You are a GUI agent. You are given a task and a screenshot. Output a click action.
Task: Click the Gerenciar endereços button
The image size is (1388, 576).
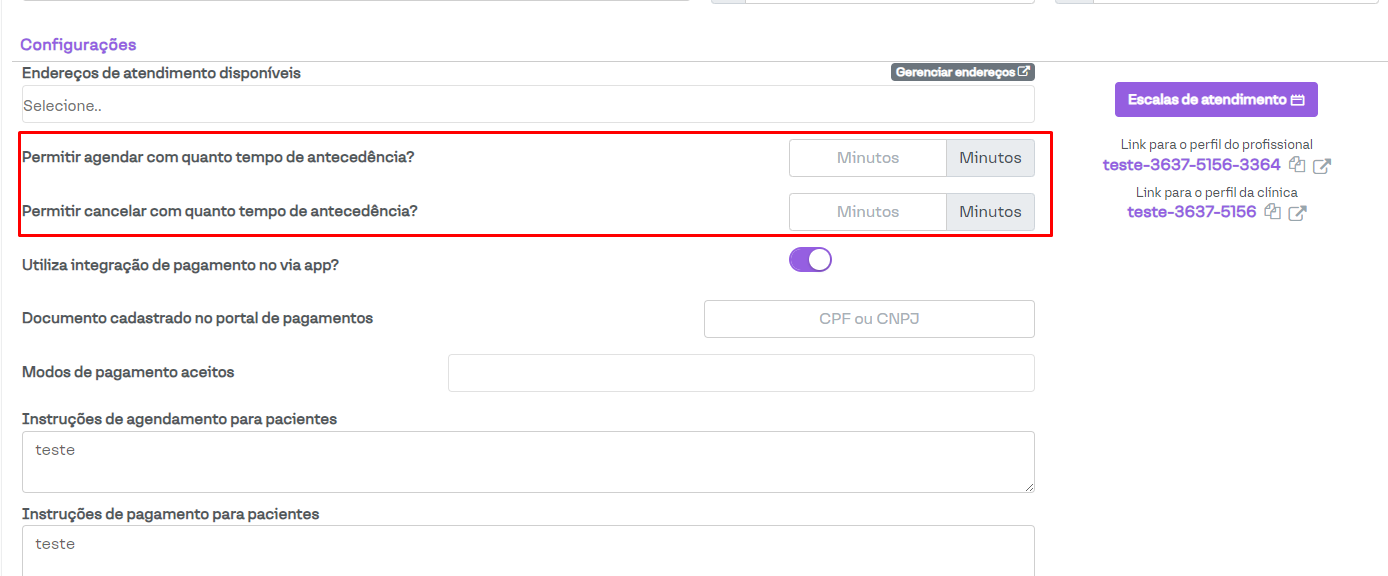pos(962,72)
